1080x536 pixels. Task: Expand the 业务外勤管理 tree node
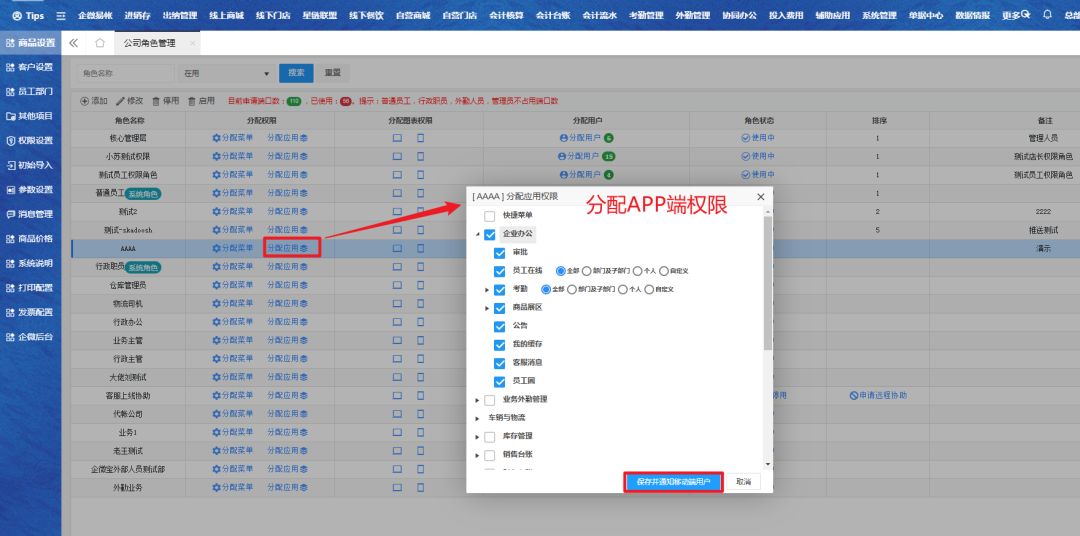pyautogui.click(x=477, y=400)
